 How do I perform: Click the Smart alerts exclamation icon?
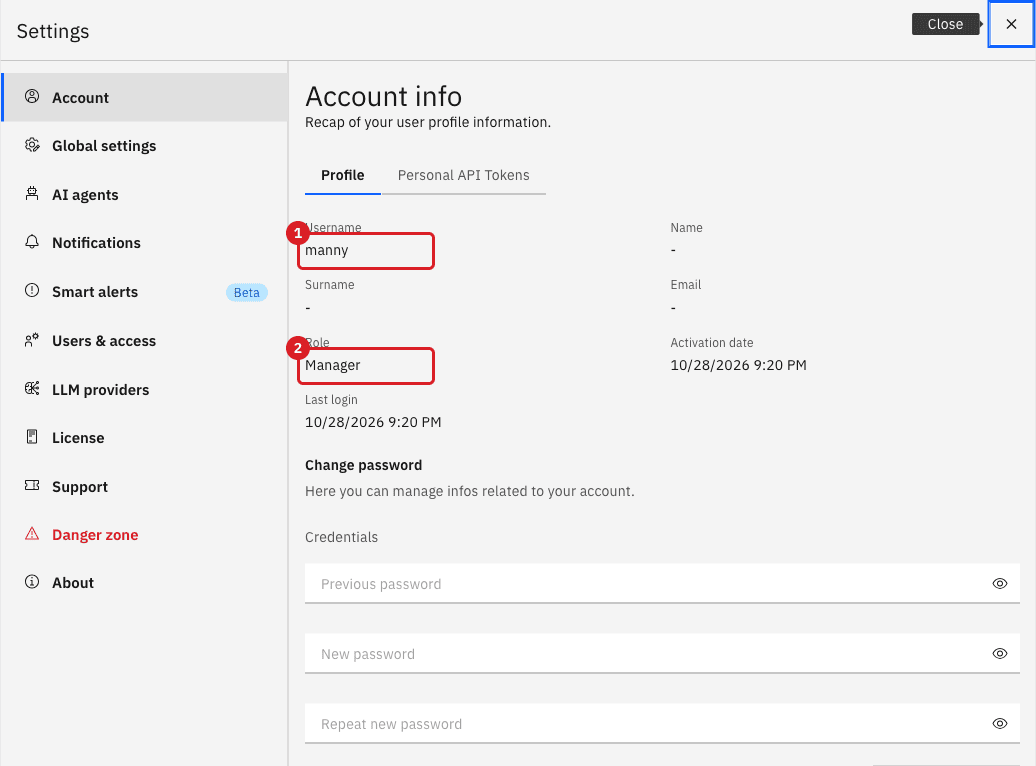coord(32,291)
